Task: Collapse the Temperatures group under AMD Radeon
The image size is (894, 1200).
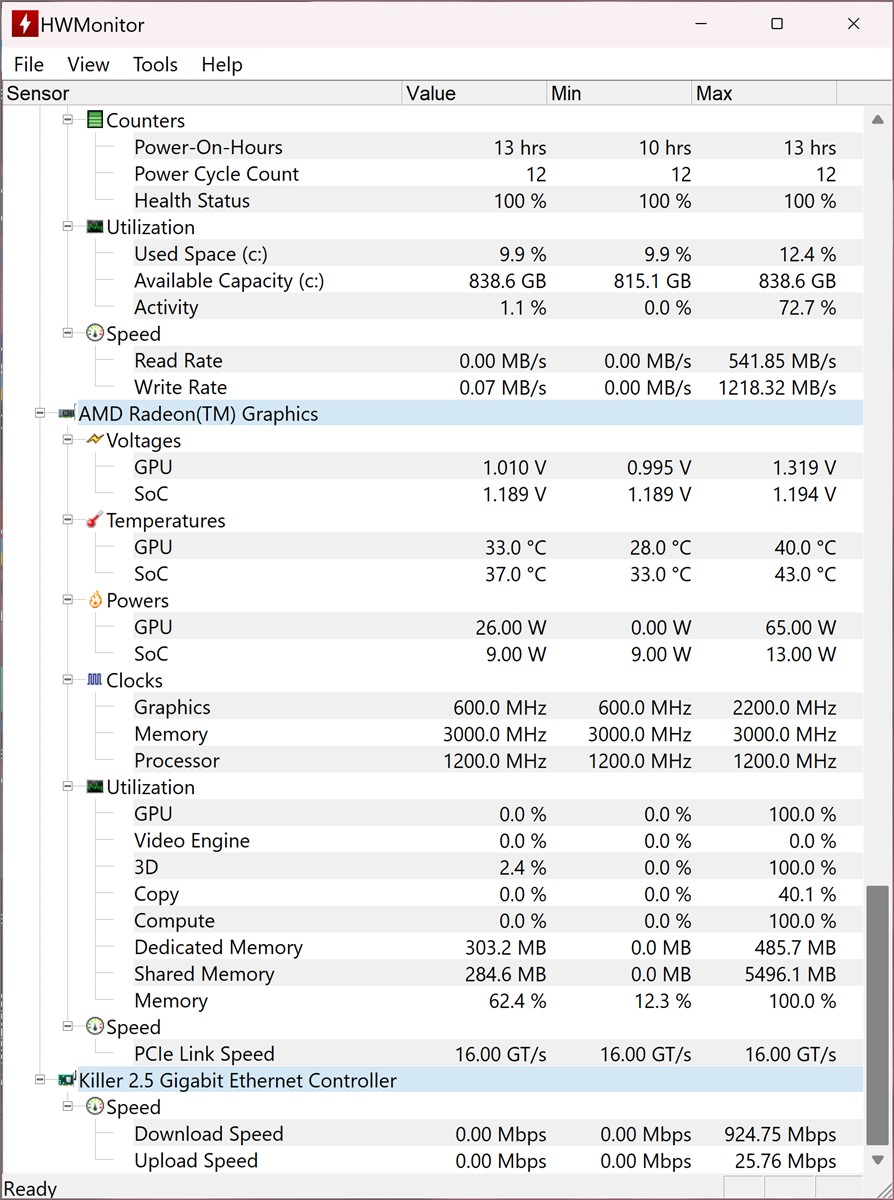Action: click(68, 520)
